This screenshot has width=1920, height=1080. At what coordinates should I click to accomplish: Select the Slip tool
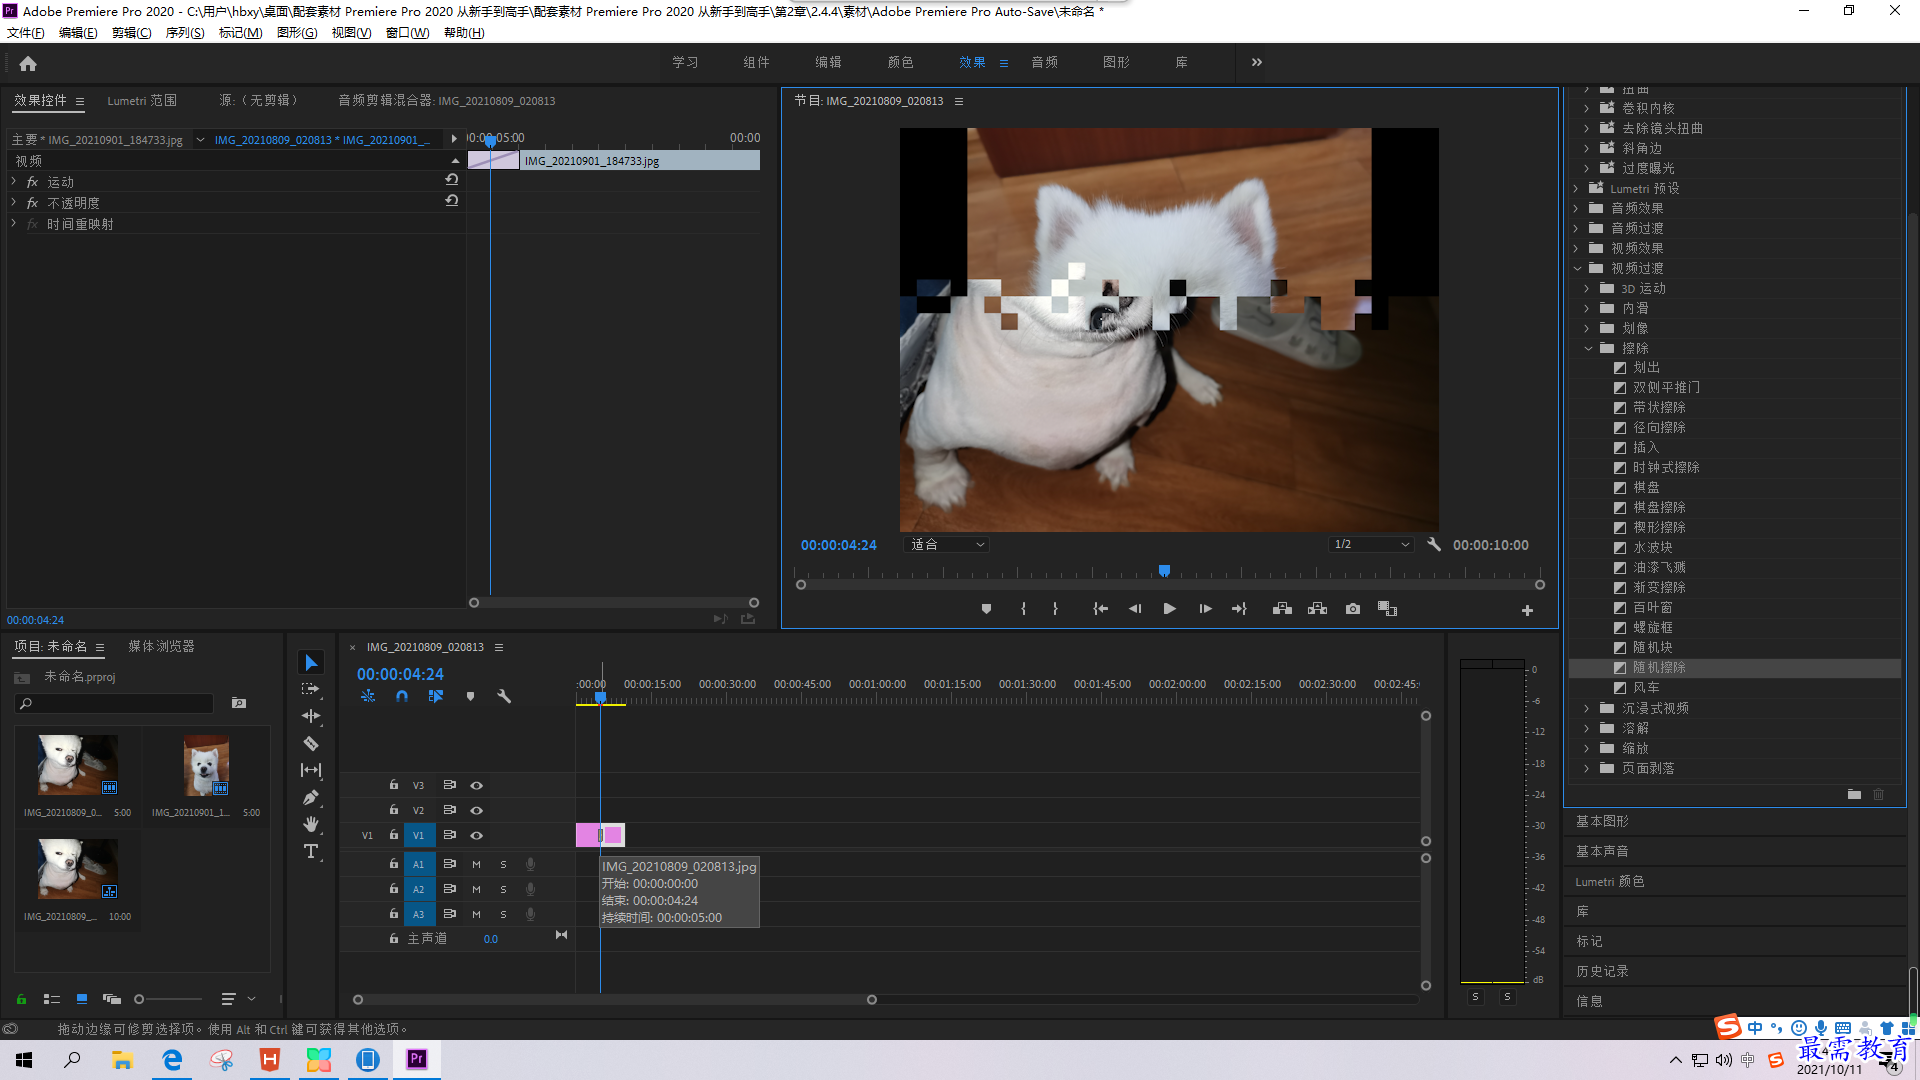[311, 770]
